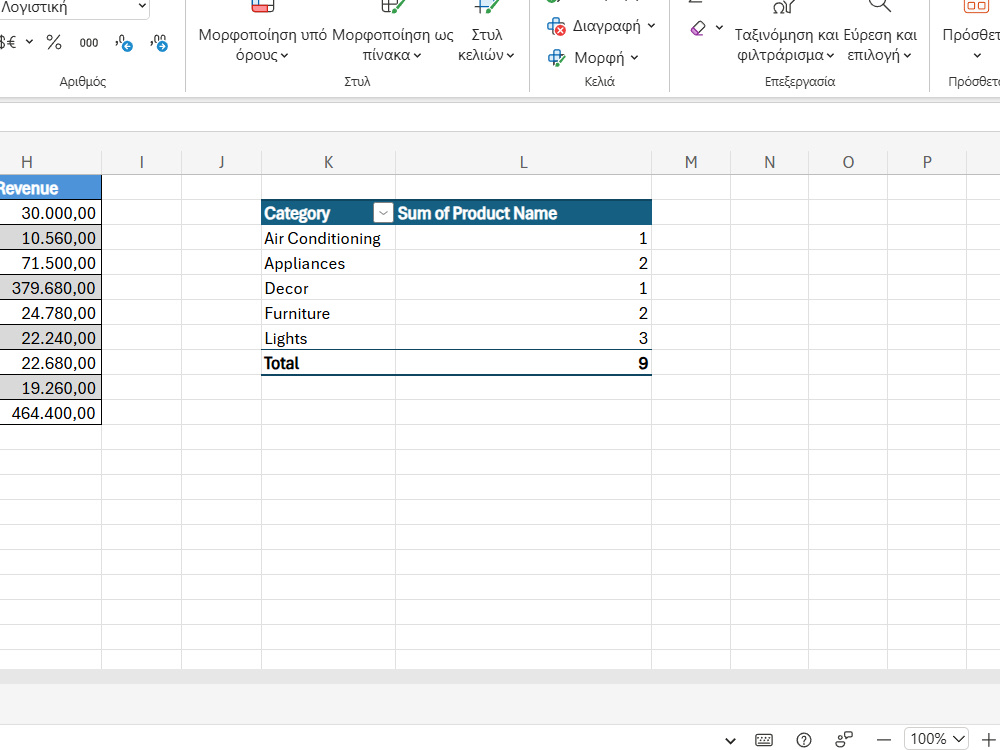The width and height of the screenshot is (1000, 750).
Task: Select the Lights count value 3
Action: pos(523,337)
